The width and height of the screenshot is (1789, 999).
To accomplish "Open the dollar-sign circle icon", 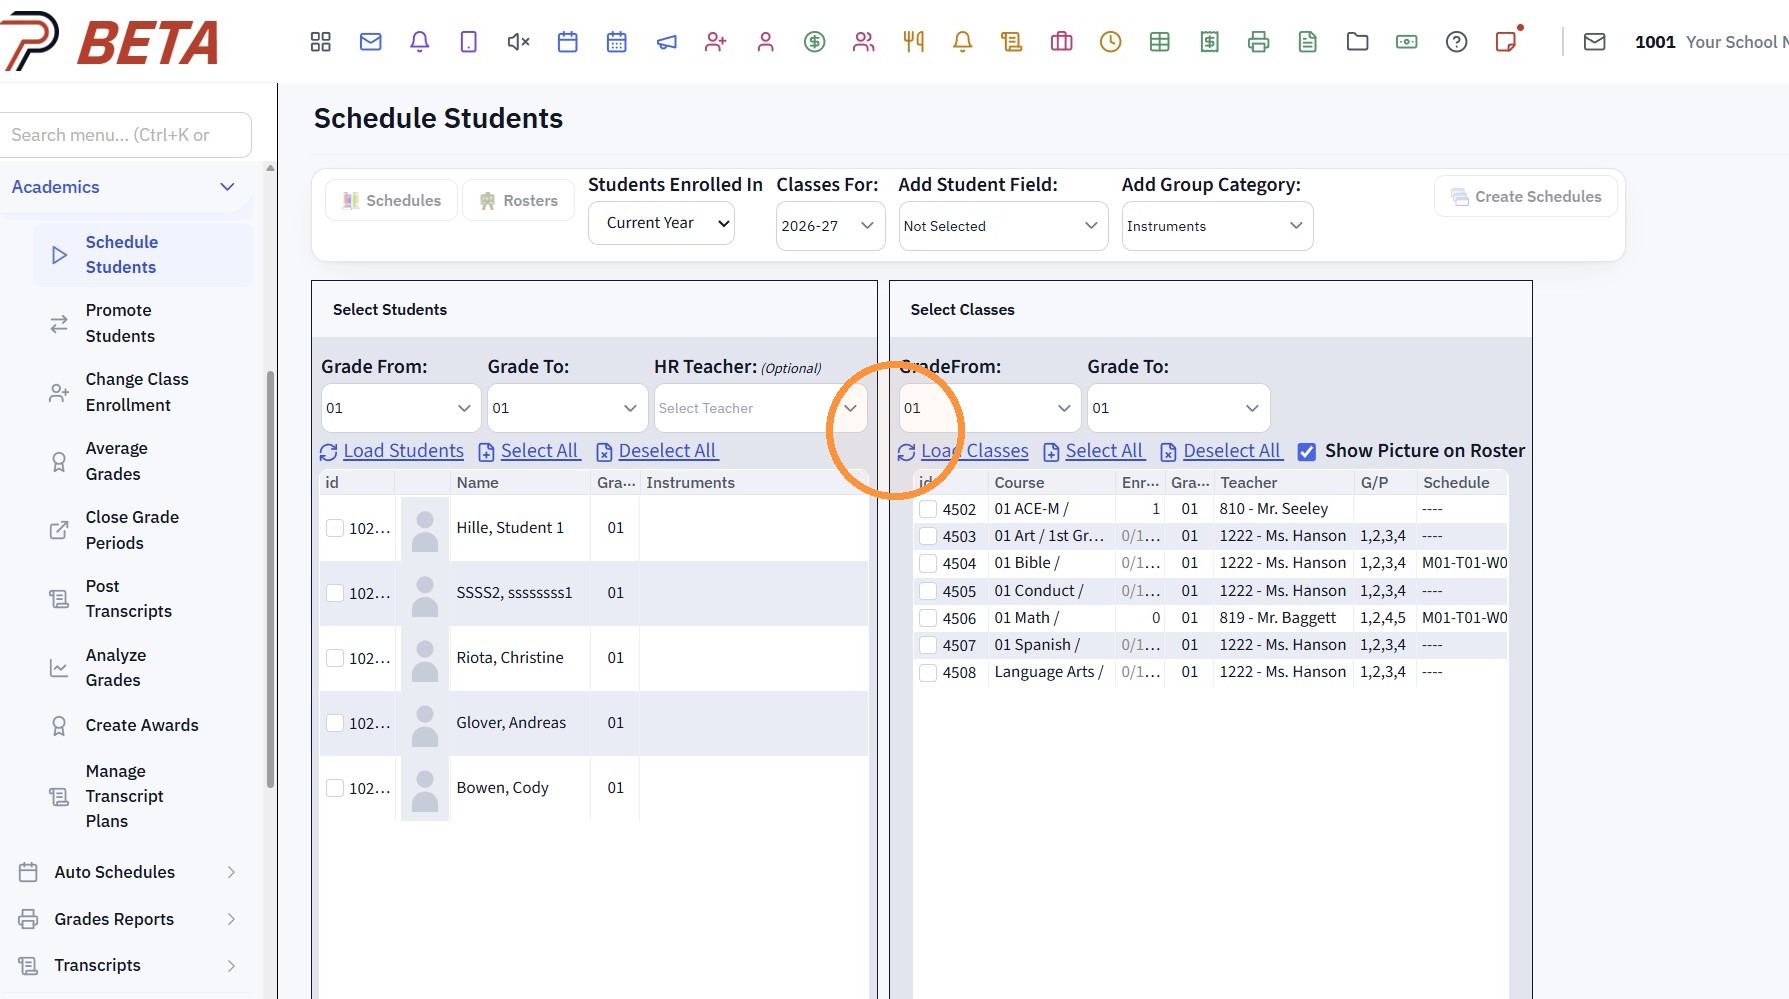I will click(x=814, y=42).
